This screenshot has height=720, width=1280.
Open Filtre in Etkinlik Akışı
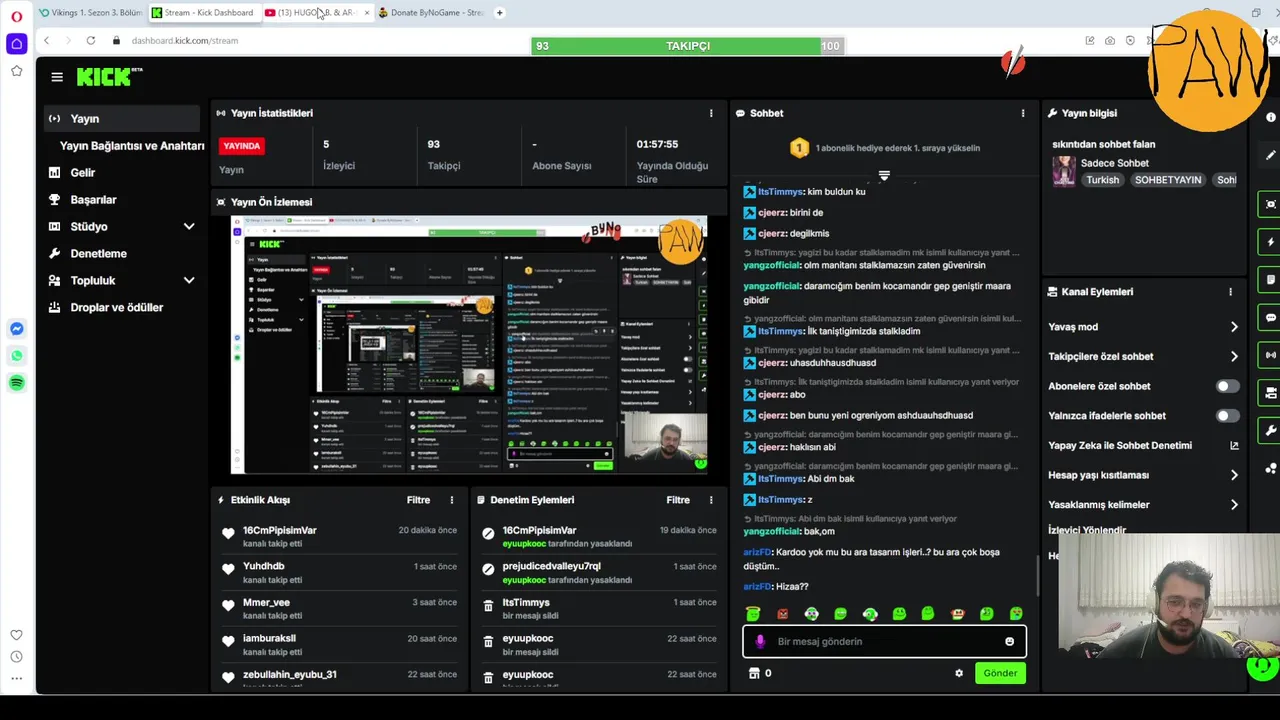(x=418, y=500)
